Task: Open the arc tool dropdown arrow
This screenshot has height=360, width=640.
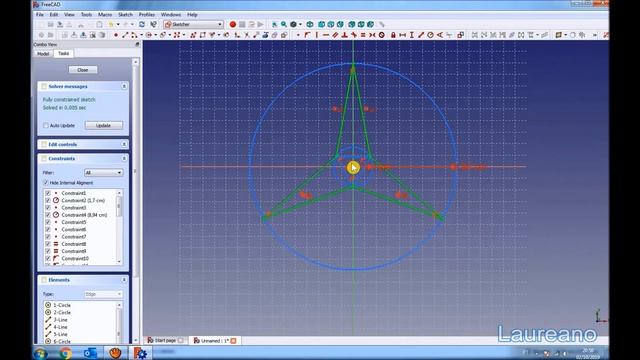Action: click(x=141, y=35)
